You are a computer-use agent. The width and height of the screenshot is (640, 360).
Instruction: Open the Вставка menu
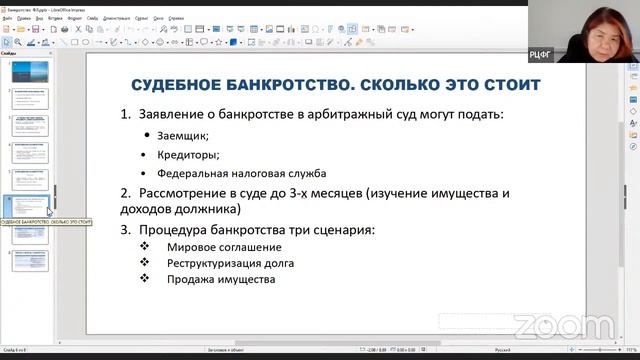click(55, 18)
